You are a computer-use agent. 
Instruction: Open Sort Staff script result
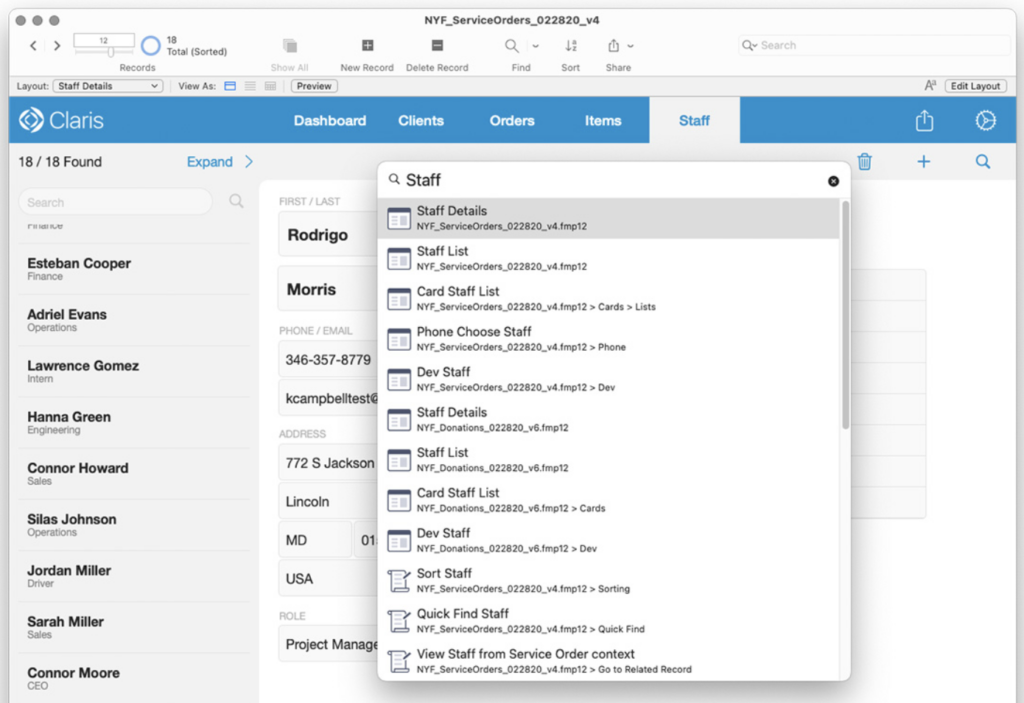coord(609,580)
